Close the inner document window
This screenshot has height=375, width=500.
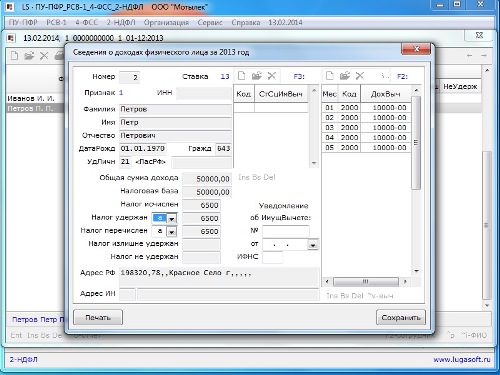pos(479,35)
